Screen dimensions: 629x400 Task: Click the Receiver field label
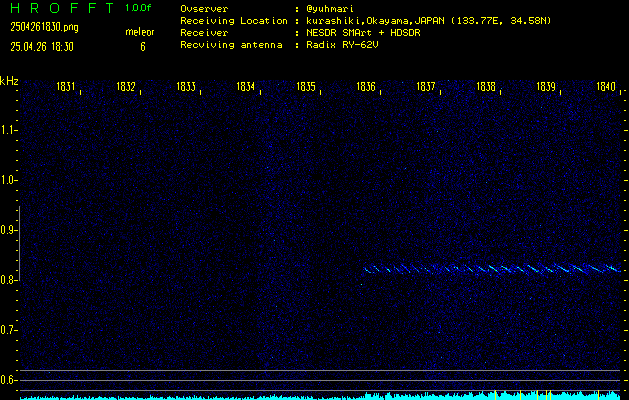click(x=204, y=33)
